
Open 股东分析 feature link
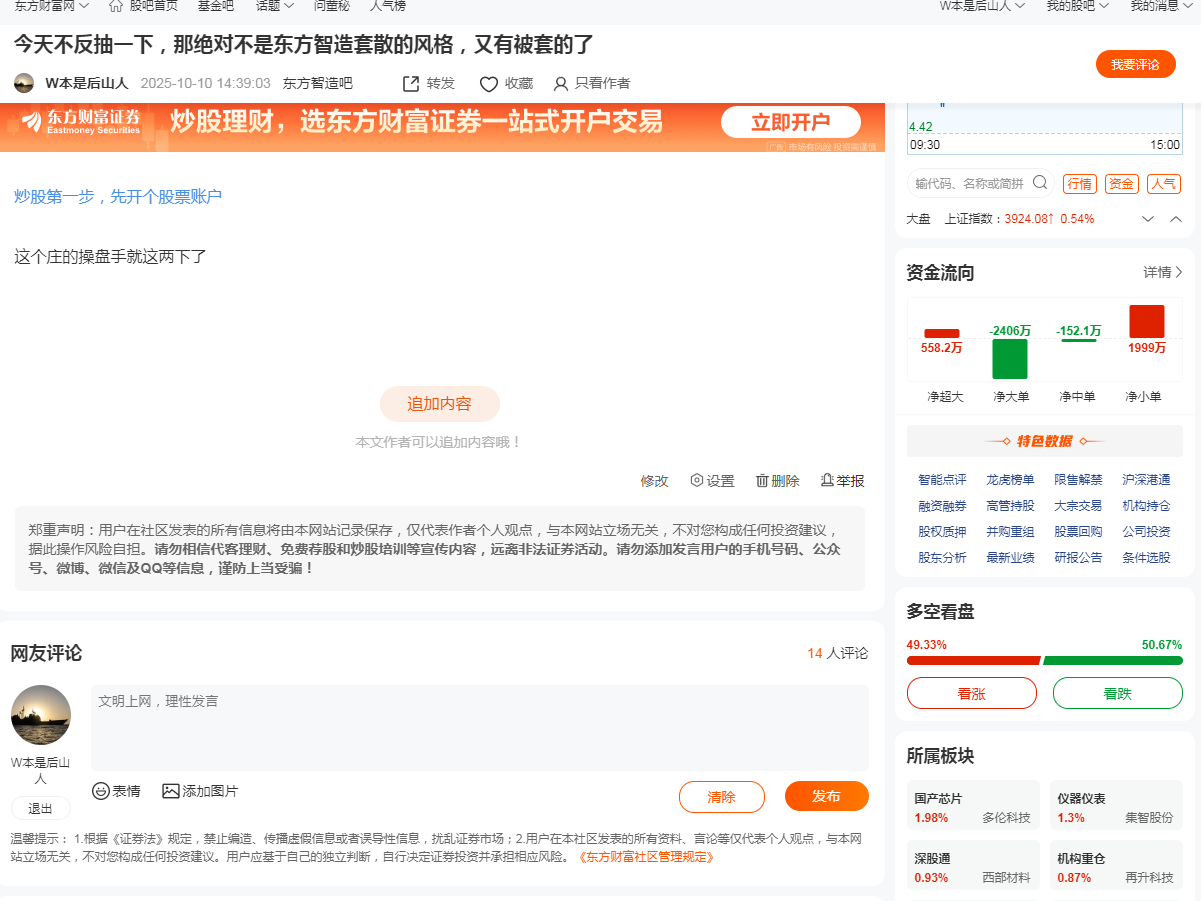tap(942, 558)
